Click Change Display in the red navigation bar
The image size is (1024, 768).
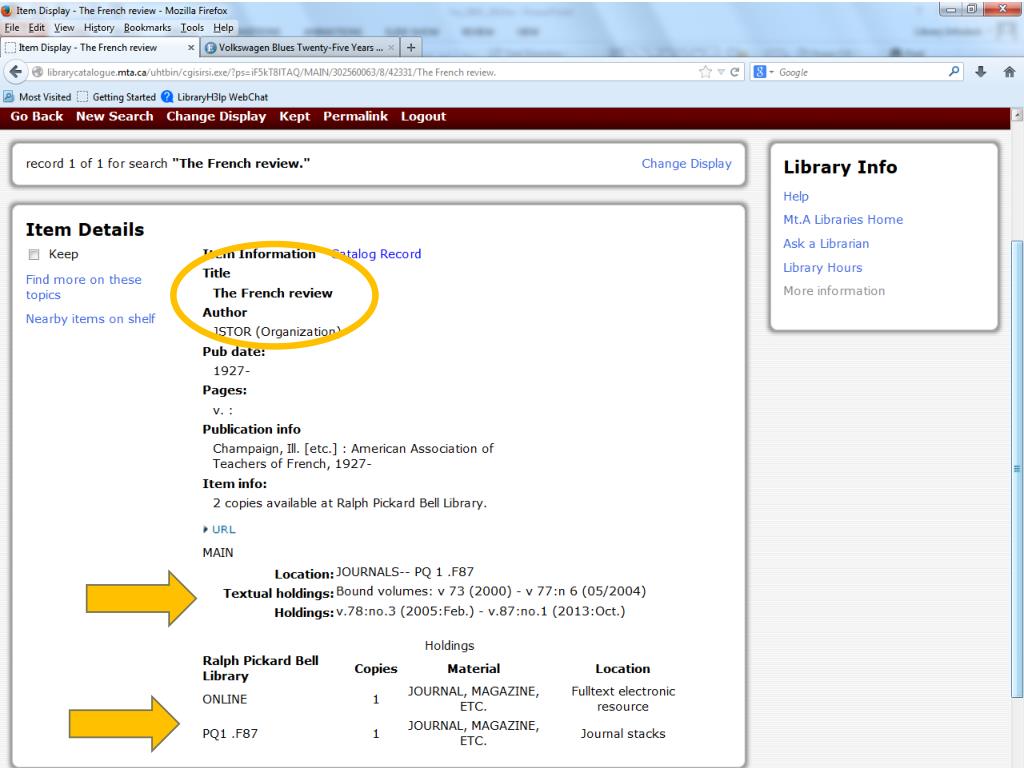click(216, 116)
